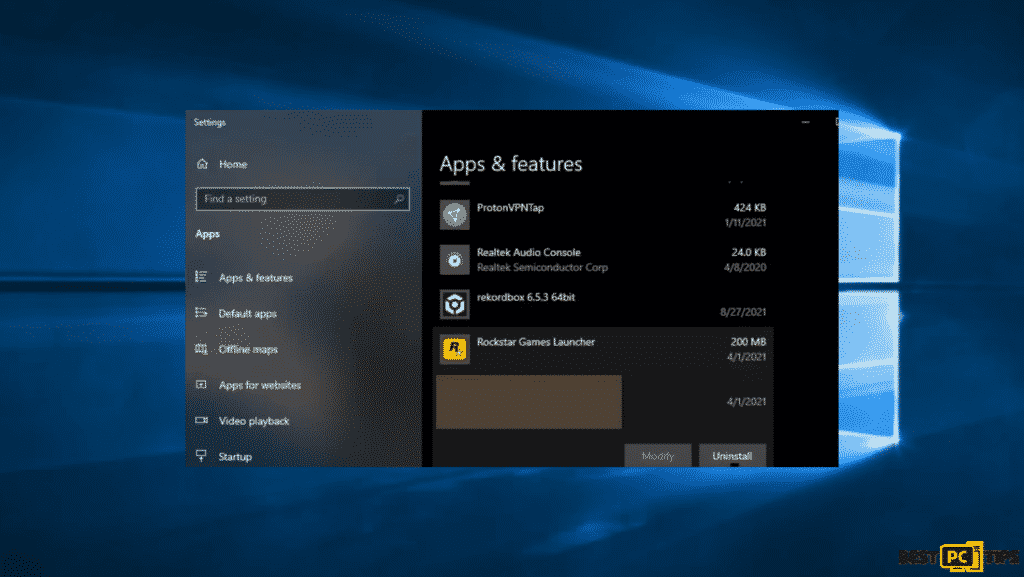
Task: Click the Home icon in Settings sidebar
Action: [x=202, y=164]
